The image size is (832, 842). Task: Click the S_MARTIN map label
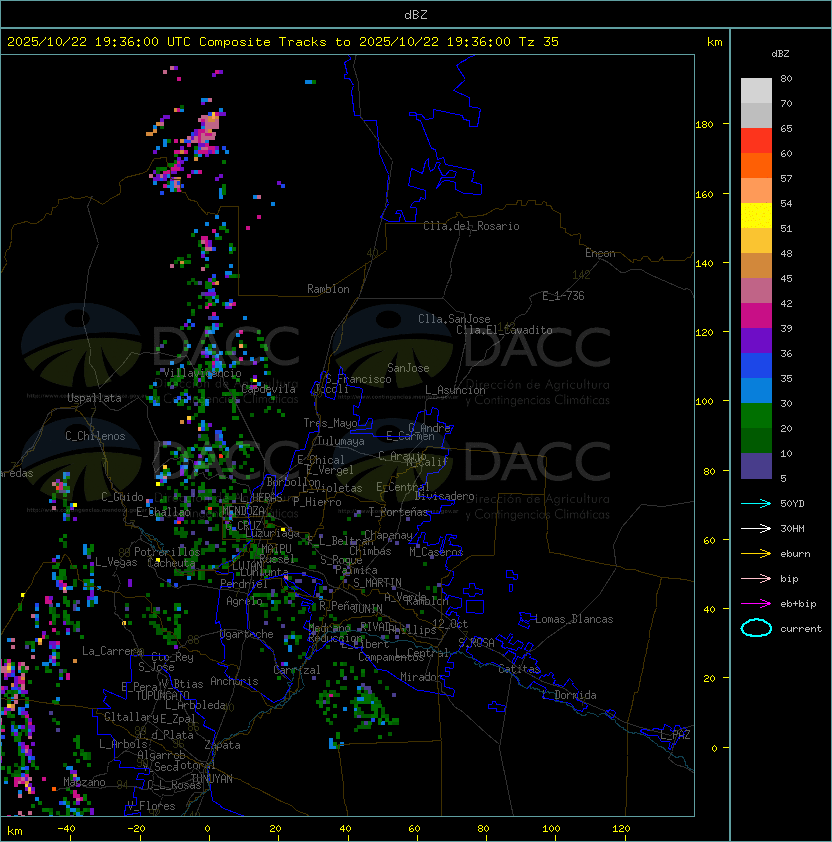[x=377, y=583]
